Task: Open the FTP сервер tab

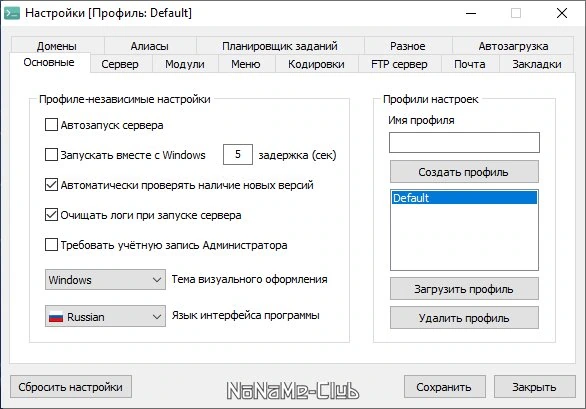Action: pos(400,64)
